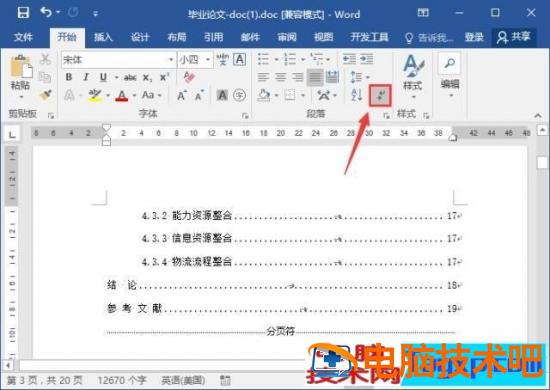Image resolution: width=550 pixels, height=390 pixels.
Task: Align text to the left
Action: [x=263, y=77]
